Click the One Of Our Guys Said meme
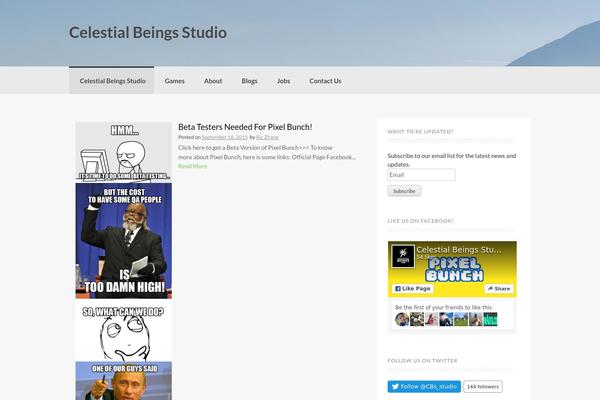Image resolution: width=600 pixels, height=400 pixels. pos(124,381)
